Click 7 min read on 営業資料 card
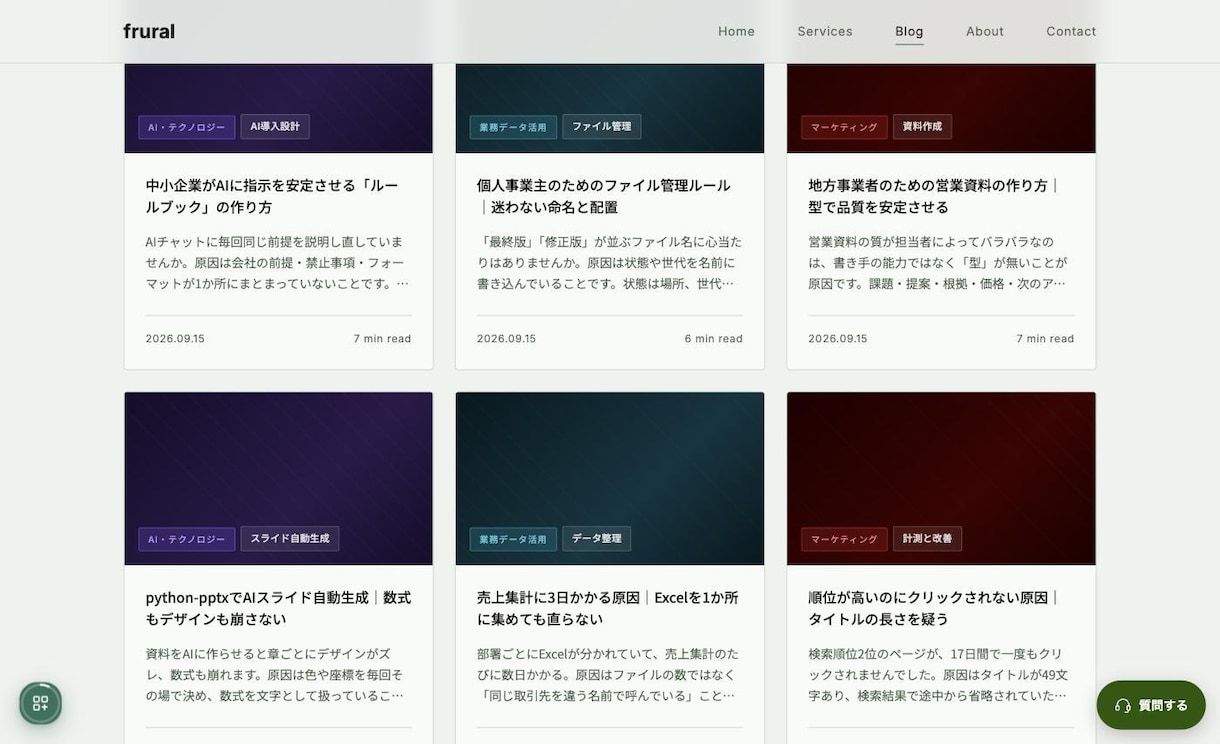This screenshot has height=744, width=1220. click(1045, 339)
